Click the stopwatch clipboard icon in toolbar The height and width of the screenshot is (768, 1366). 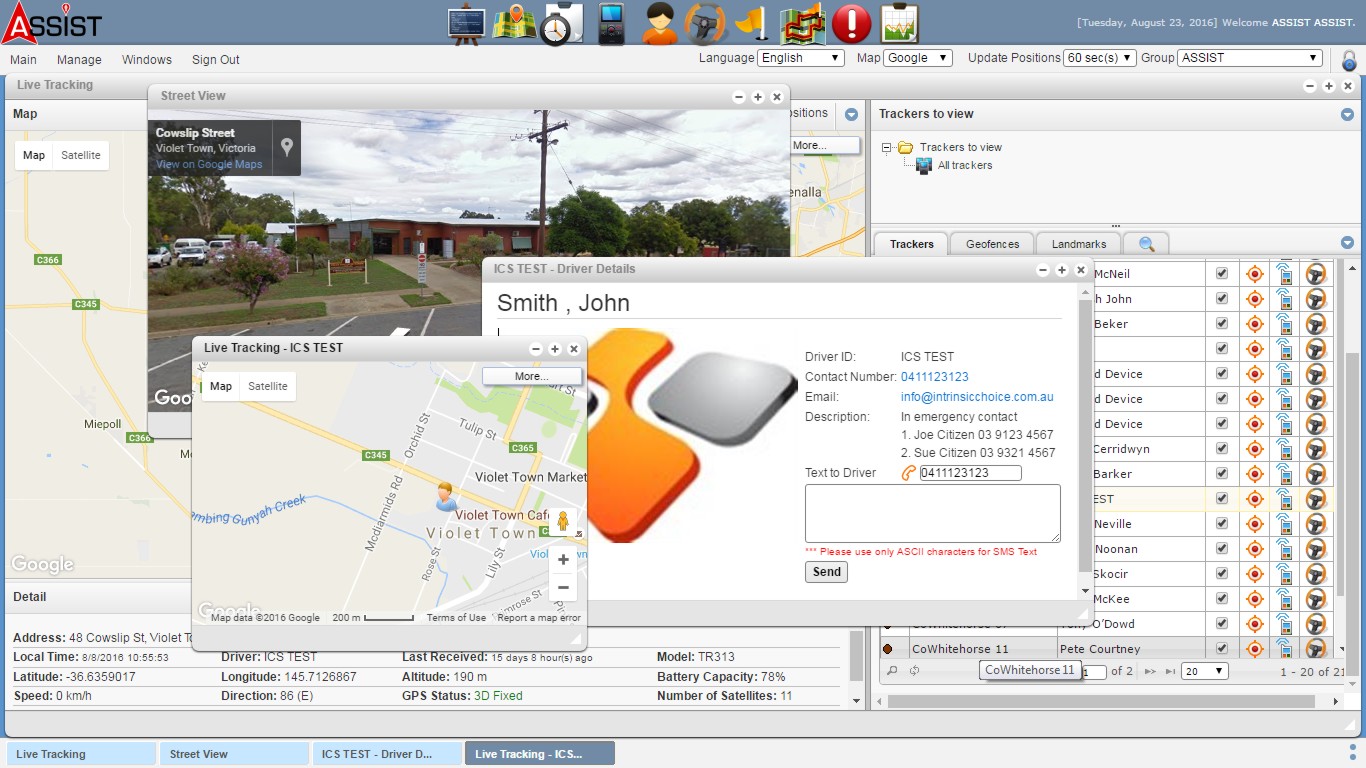point(562,23)
